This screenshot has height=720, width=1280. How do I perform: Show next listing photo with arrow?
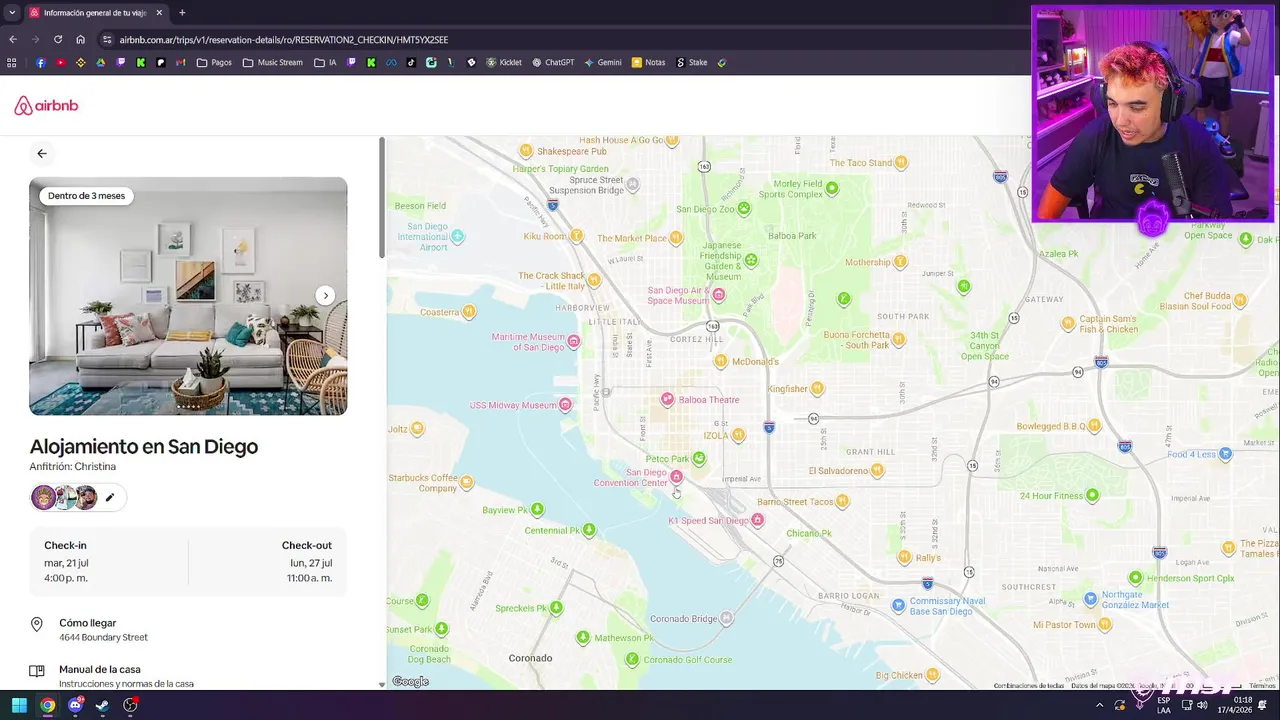click(325, 295)
